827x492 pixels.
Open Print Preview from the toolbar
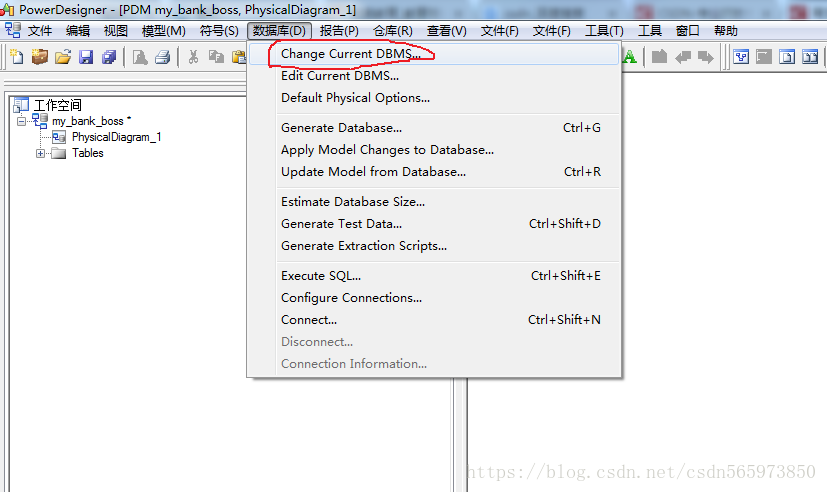pos(140,56)
